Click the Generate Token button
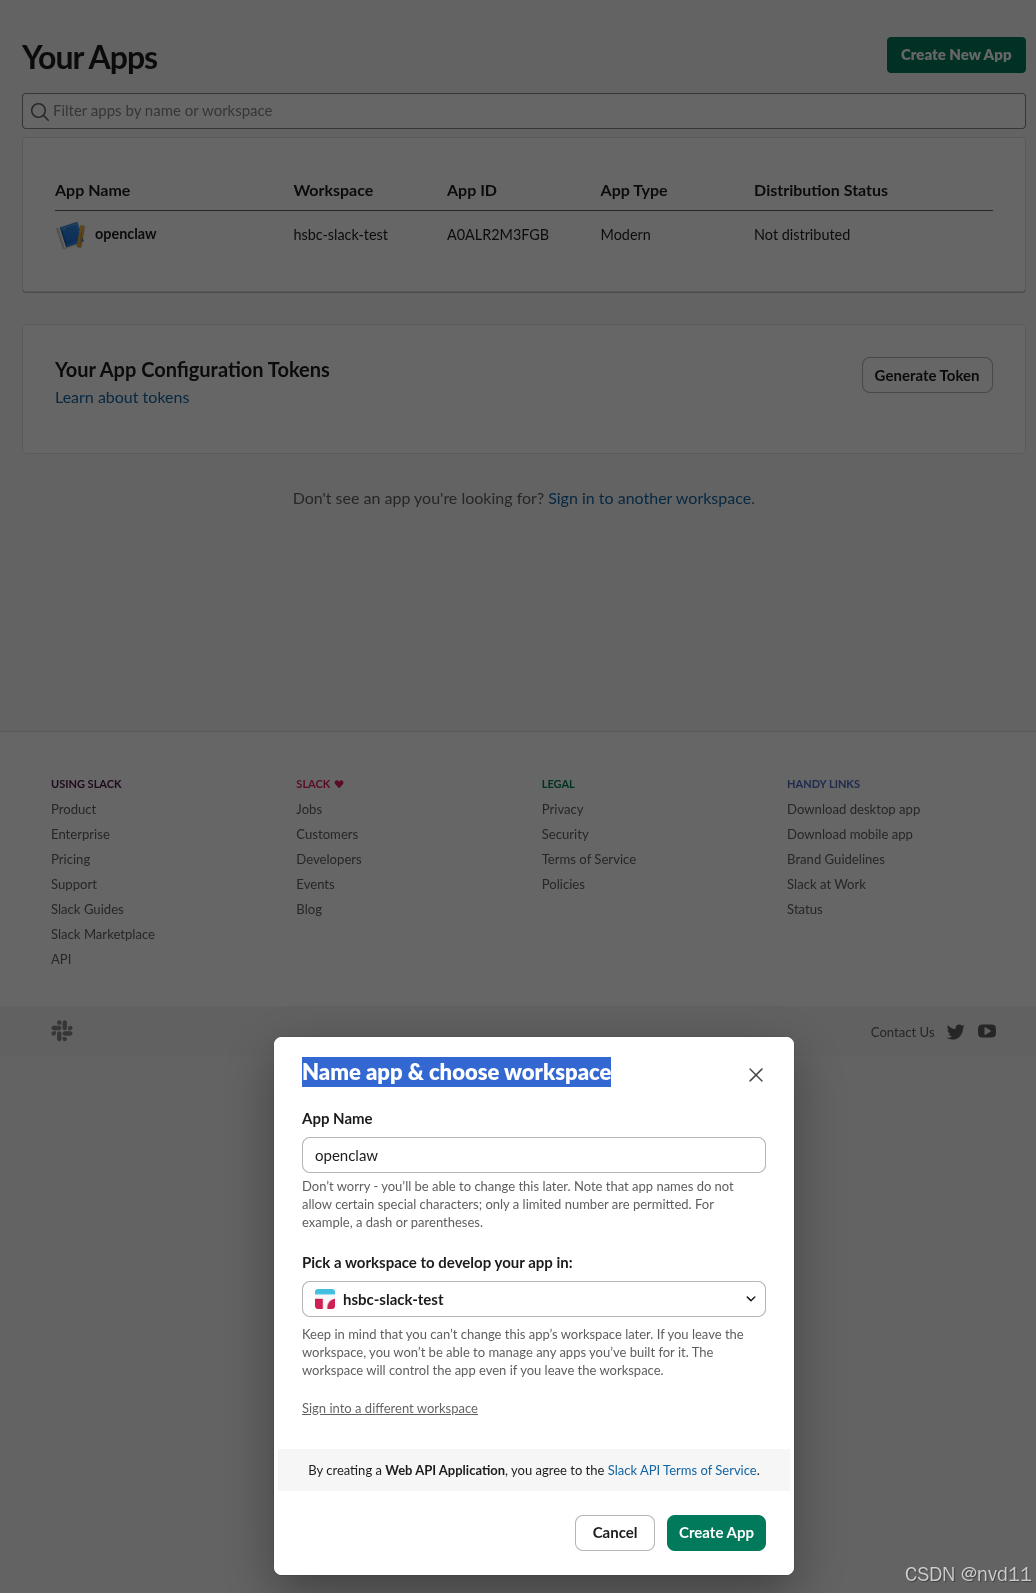The image size is (1036, 1593). (x=927, y=375)
